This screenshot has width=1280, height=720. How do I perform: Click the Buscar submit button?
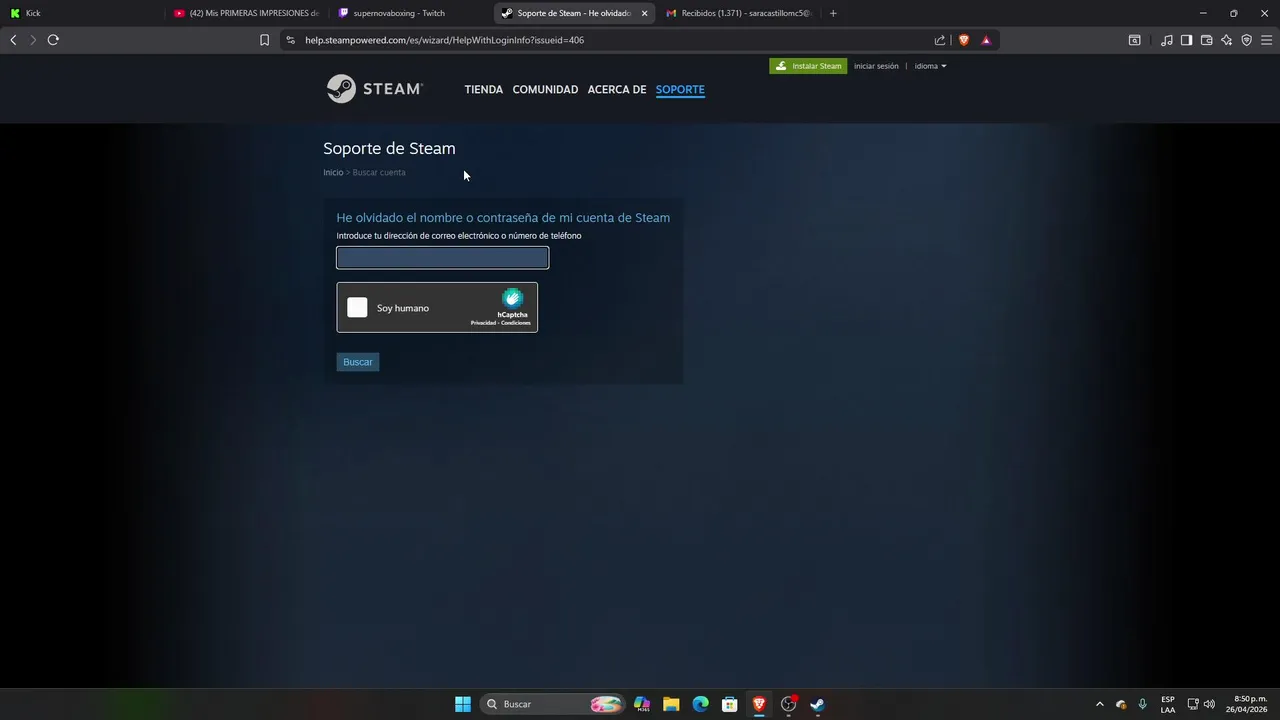357,362
